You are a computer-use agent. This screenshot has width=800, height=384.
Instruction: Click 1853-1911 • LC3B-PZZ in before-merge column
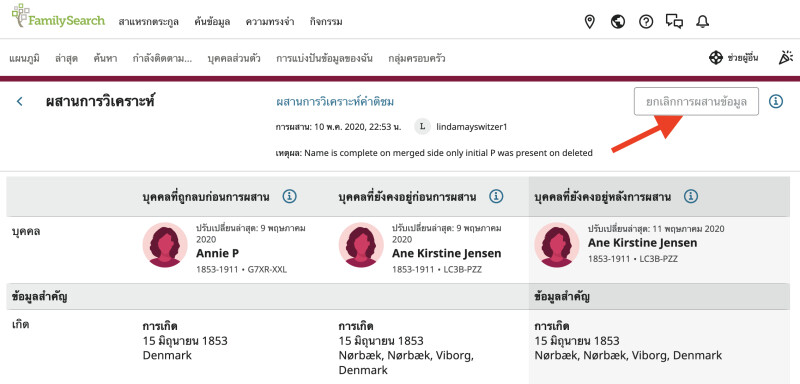click(x=437, y=270)
